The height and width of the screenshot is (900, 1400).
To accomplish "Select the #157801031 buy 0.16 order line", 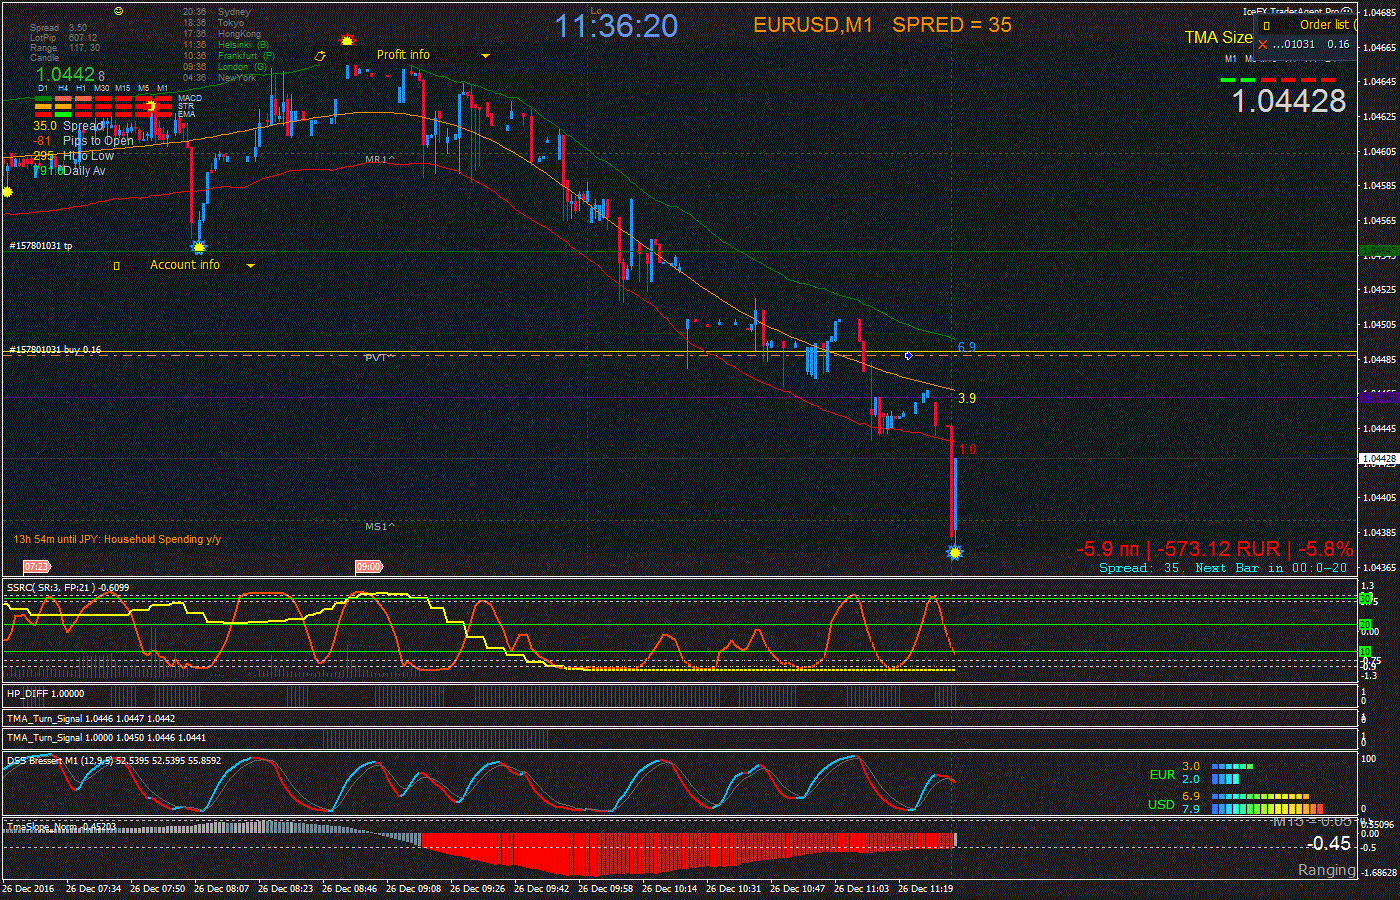I will 55,350.
